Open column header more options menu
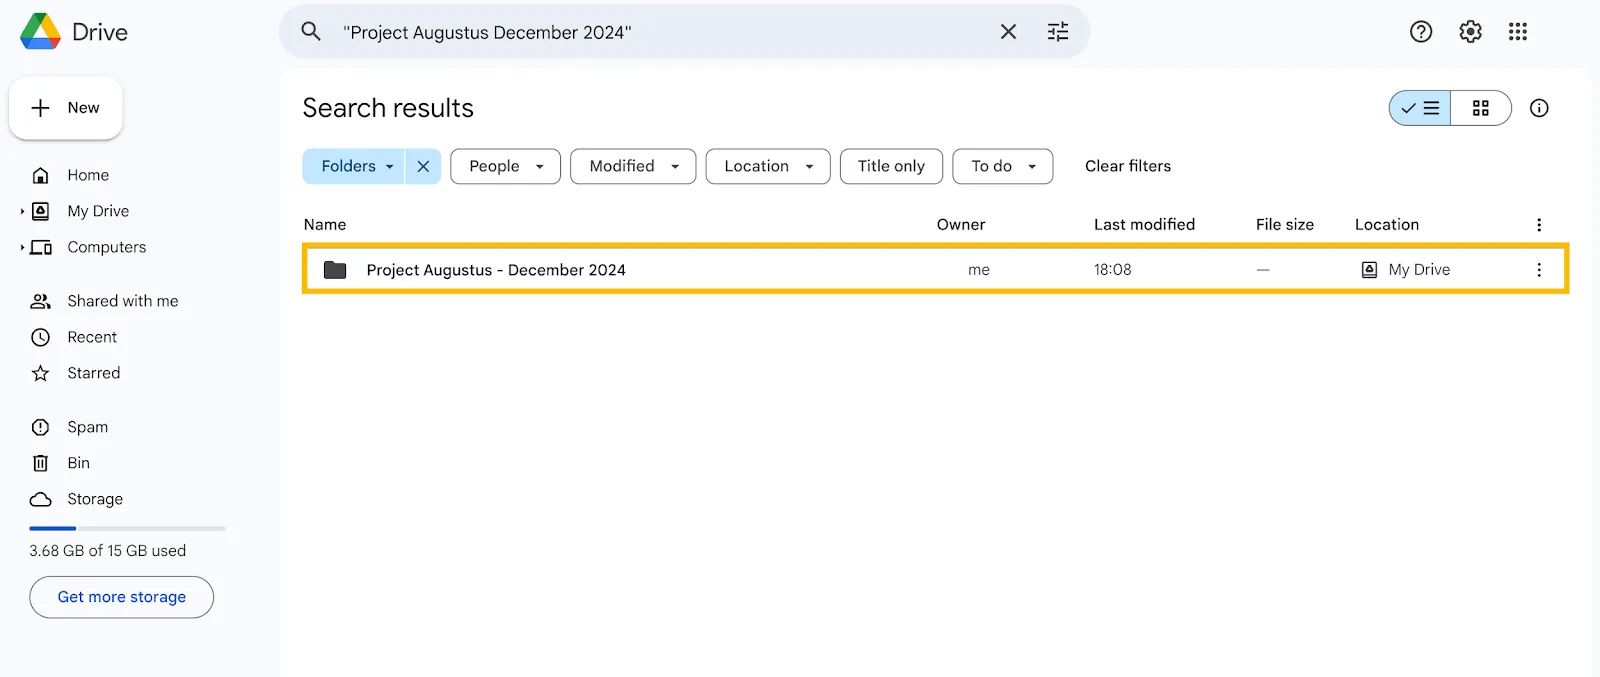The width and height of the screenshot is (1600, 677). tap(1539, 225)
